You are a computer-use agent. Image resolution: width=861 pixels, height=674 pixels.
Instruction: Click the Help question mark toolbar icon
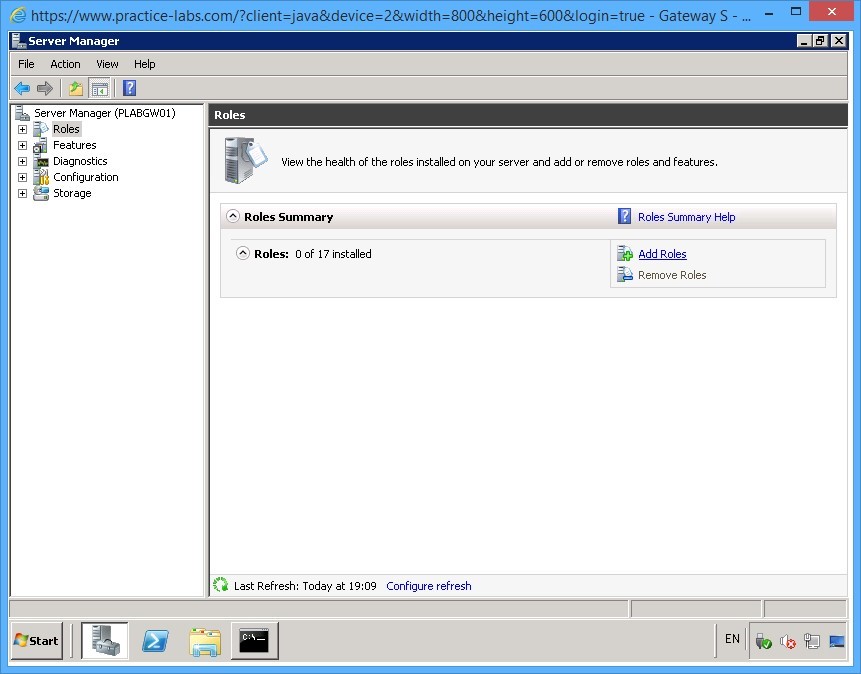127,88
